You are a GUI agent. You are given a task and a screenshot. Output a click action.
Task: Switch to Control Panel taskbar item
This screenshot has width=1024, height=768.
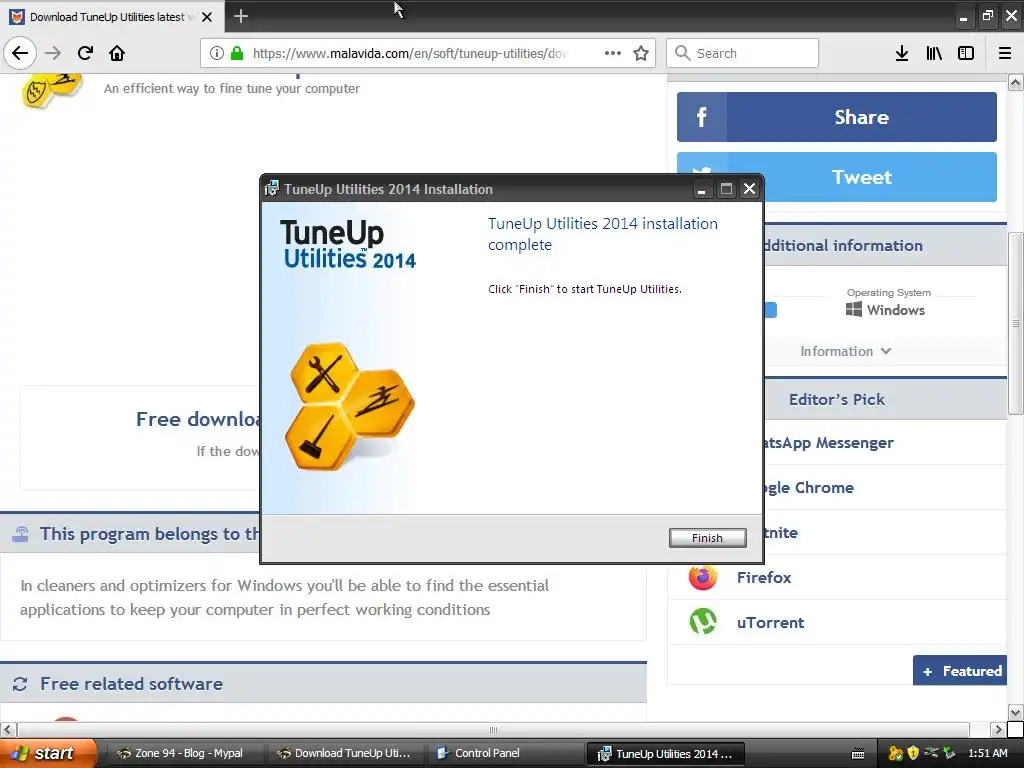[506, 753]
